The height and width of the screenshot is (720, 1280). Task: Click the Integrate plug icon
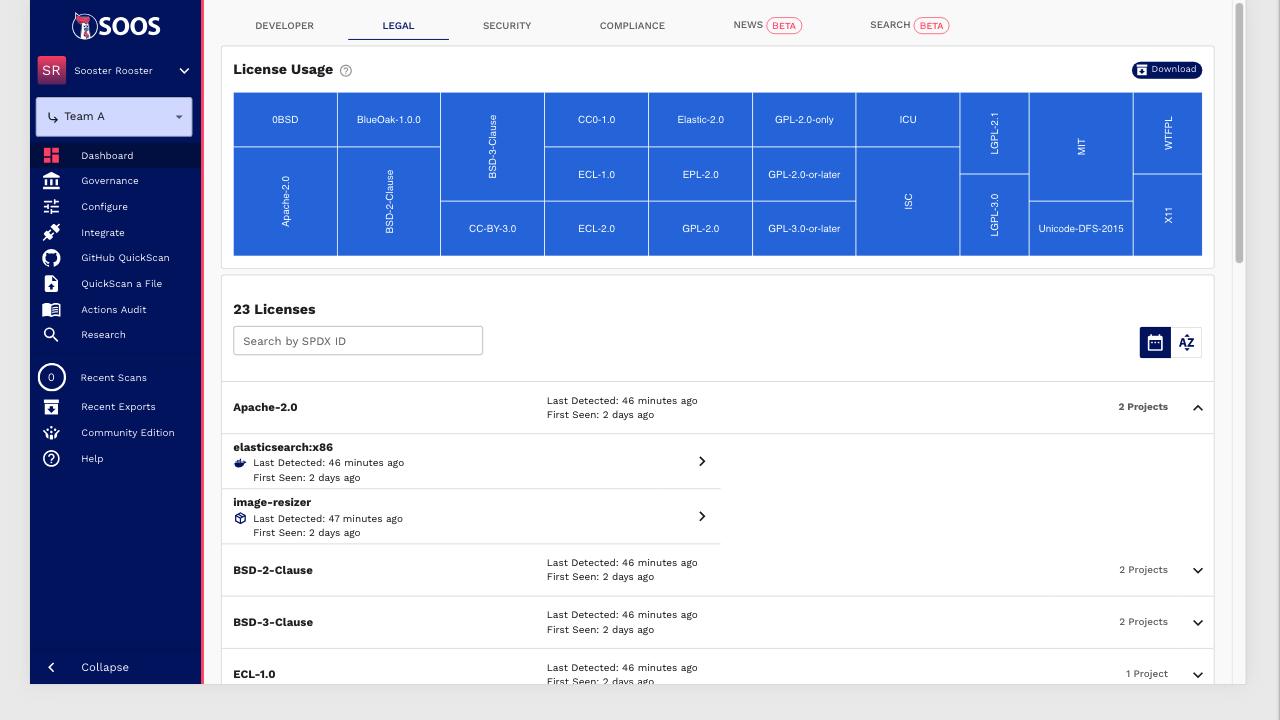coord(52,233)
